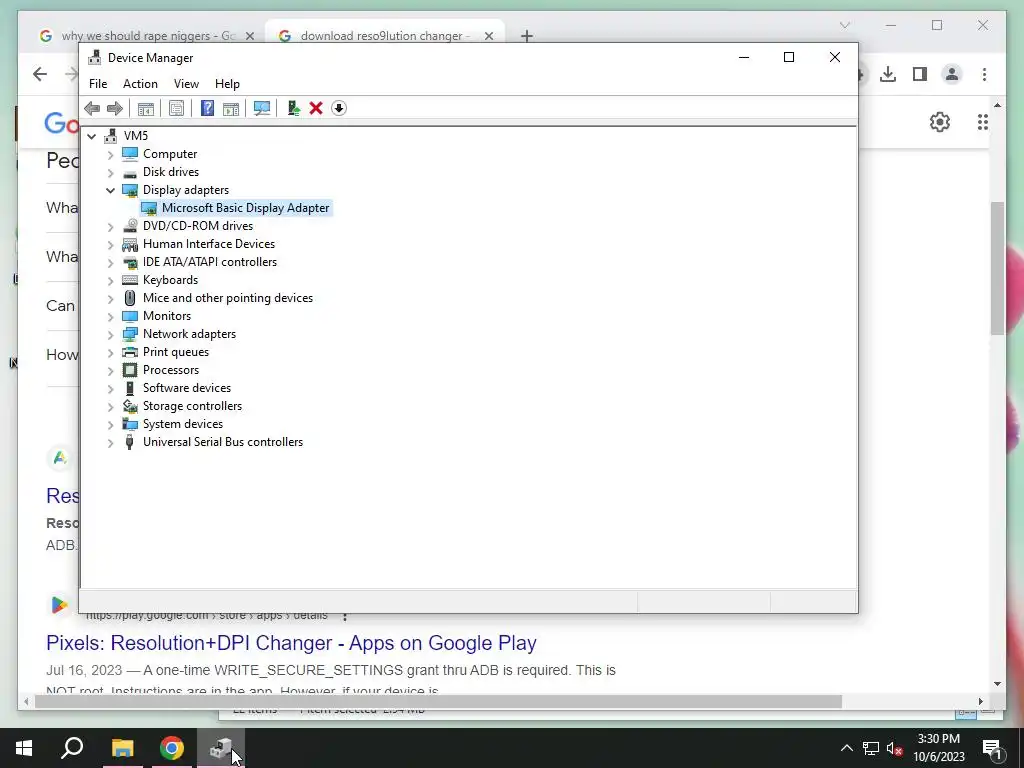Show hidden tray icons chevron

(x=846, y=748)
